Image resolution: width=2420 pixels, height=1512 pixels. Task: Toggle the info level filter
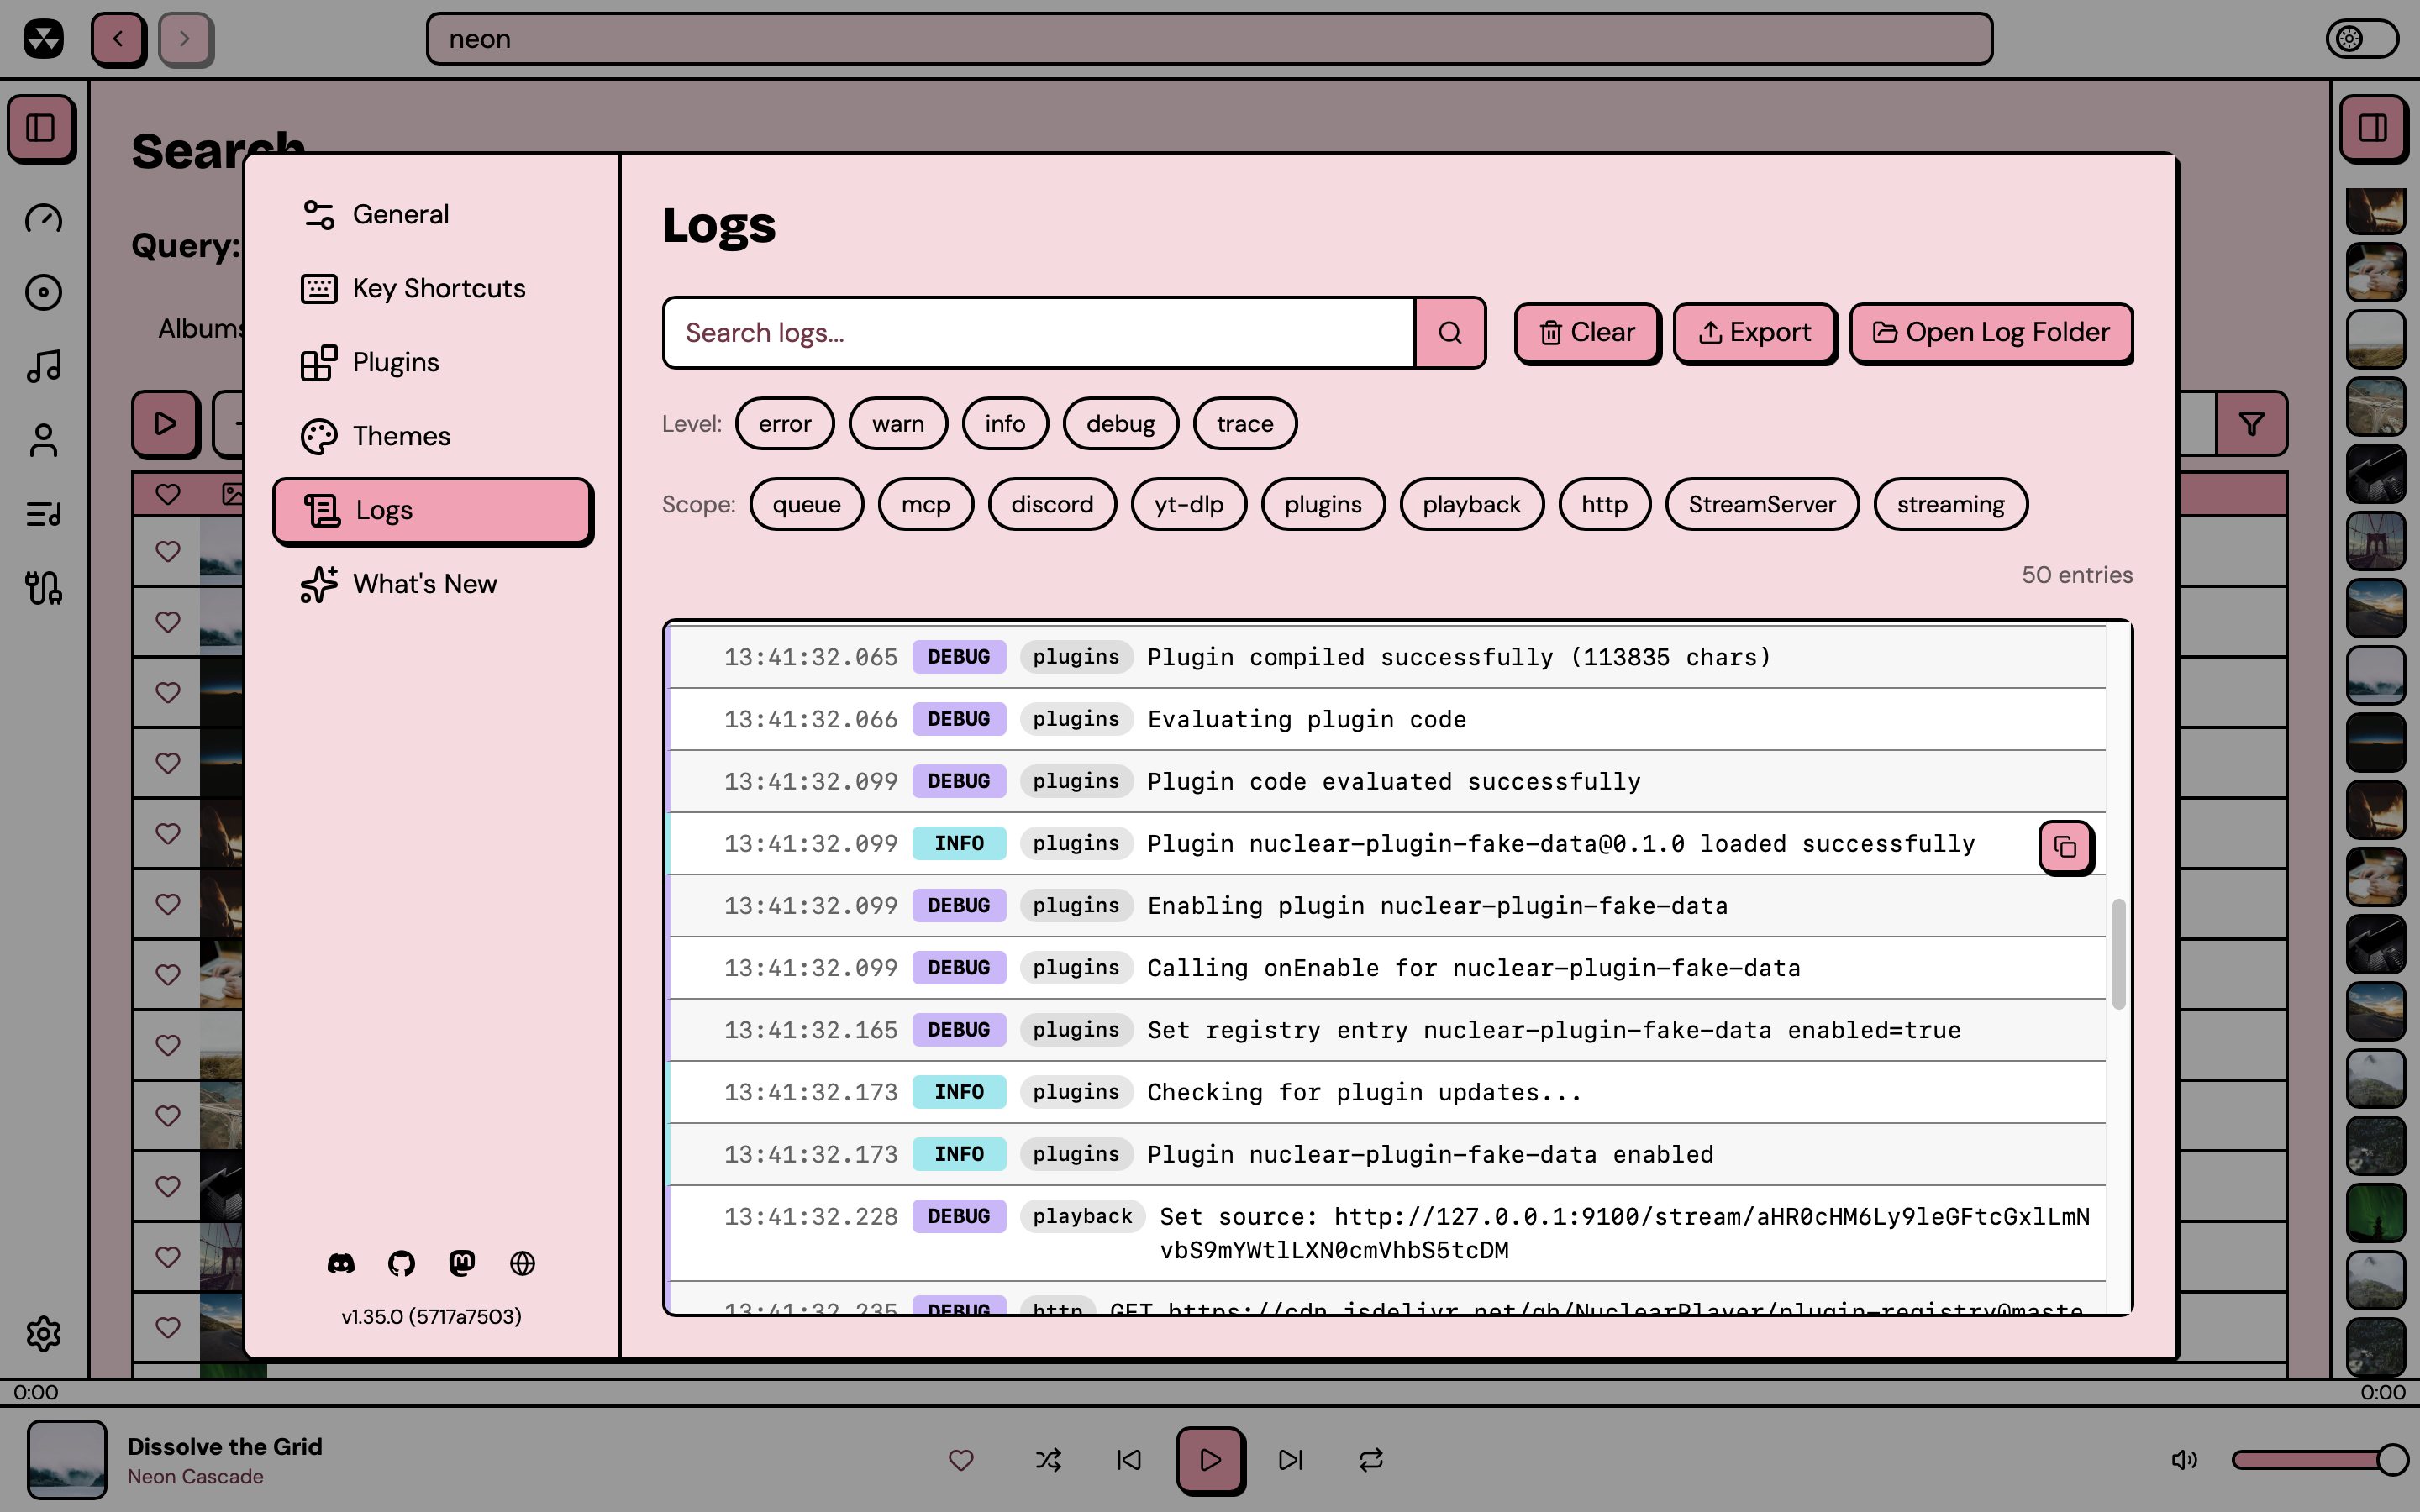(1005, 424)
